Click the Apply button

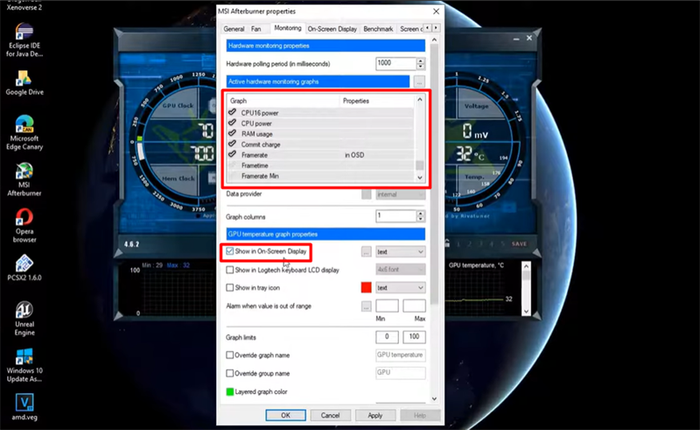pos(375,415)
